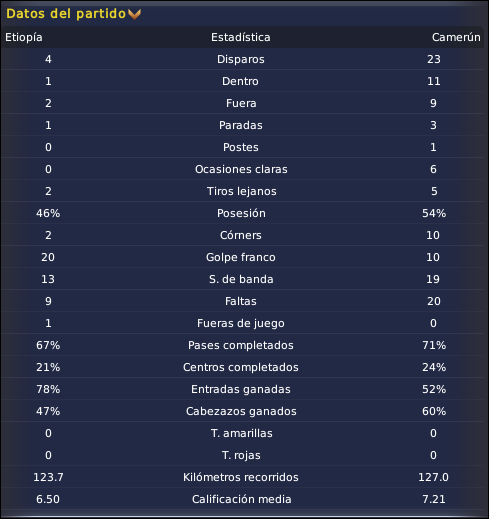Click Etiopía's 46% possession value
Viewport: 489px width, 519px height.
coord(48,213)
